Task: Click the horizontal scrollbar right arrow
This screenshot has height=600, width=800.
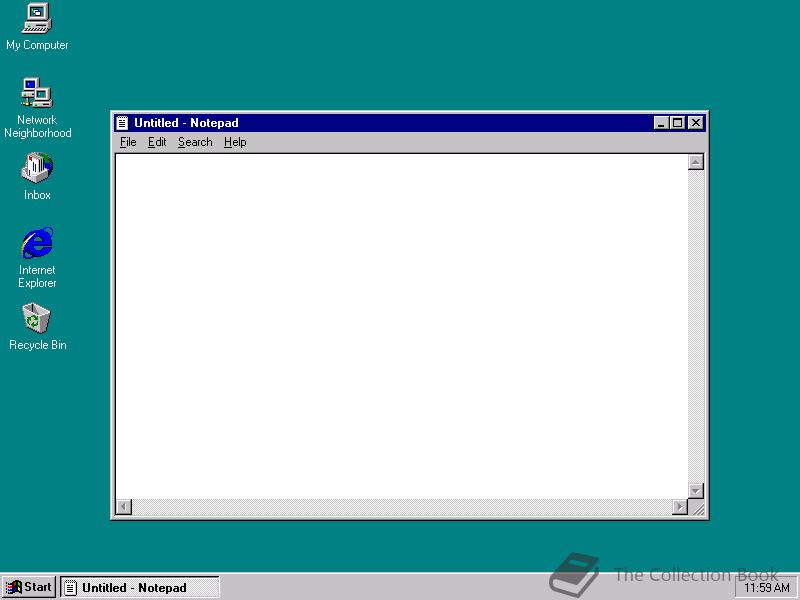Action: click(680, 507)
